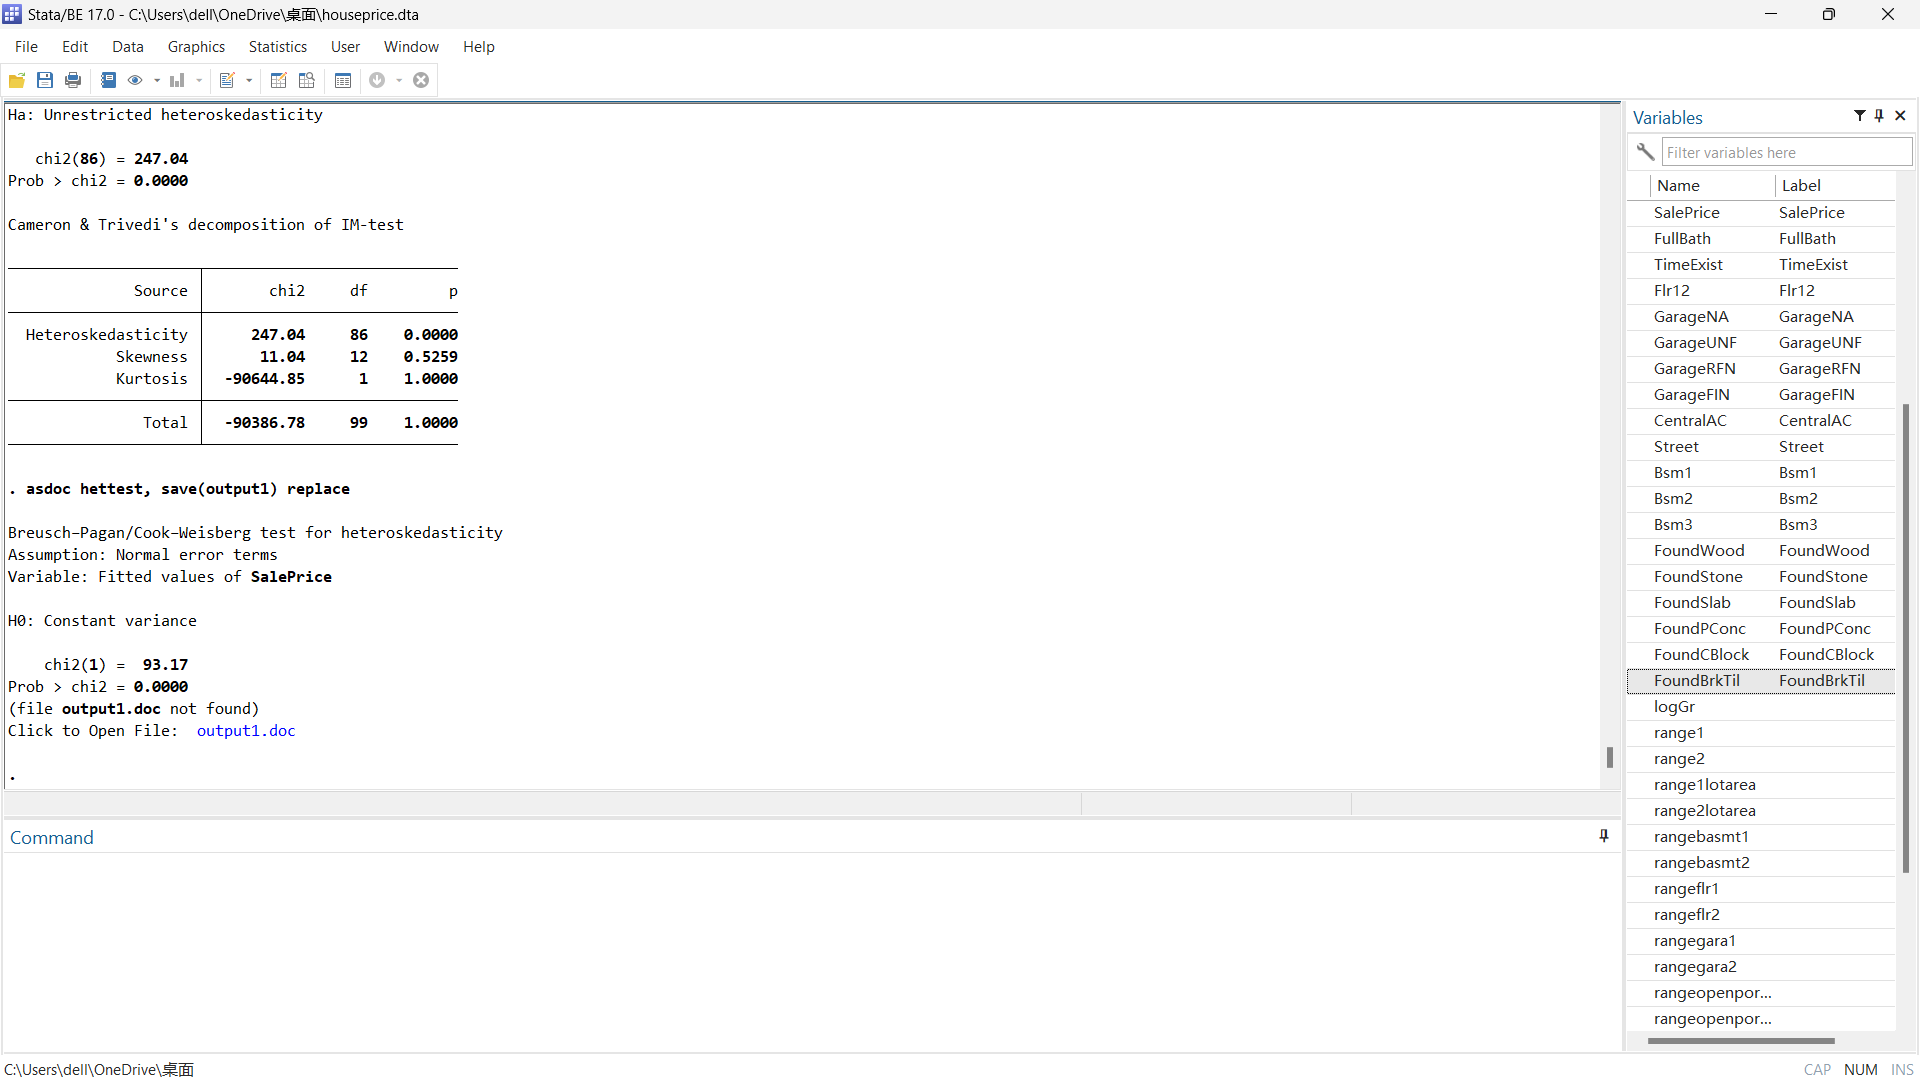Open the output1.doc link
1920x1080 pixels.
(x=246, y=731)
